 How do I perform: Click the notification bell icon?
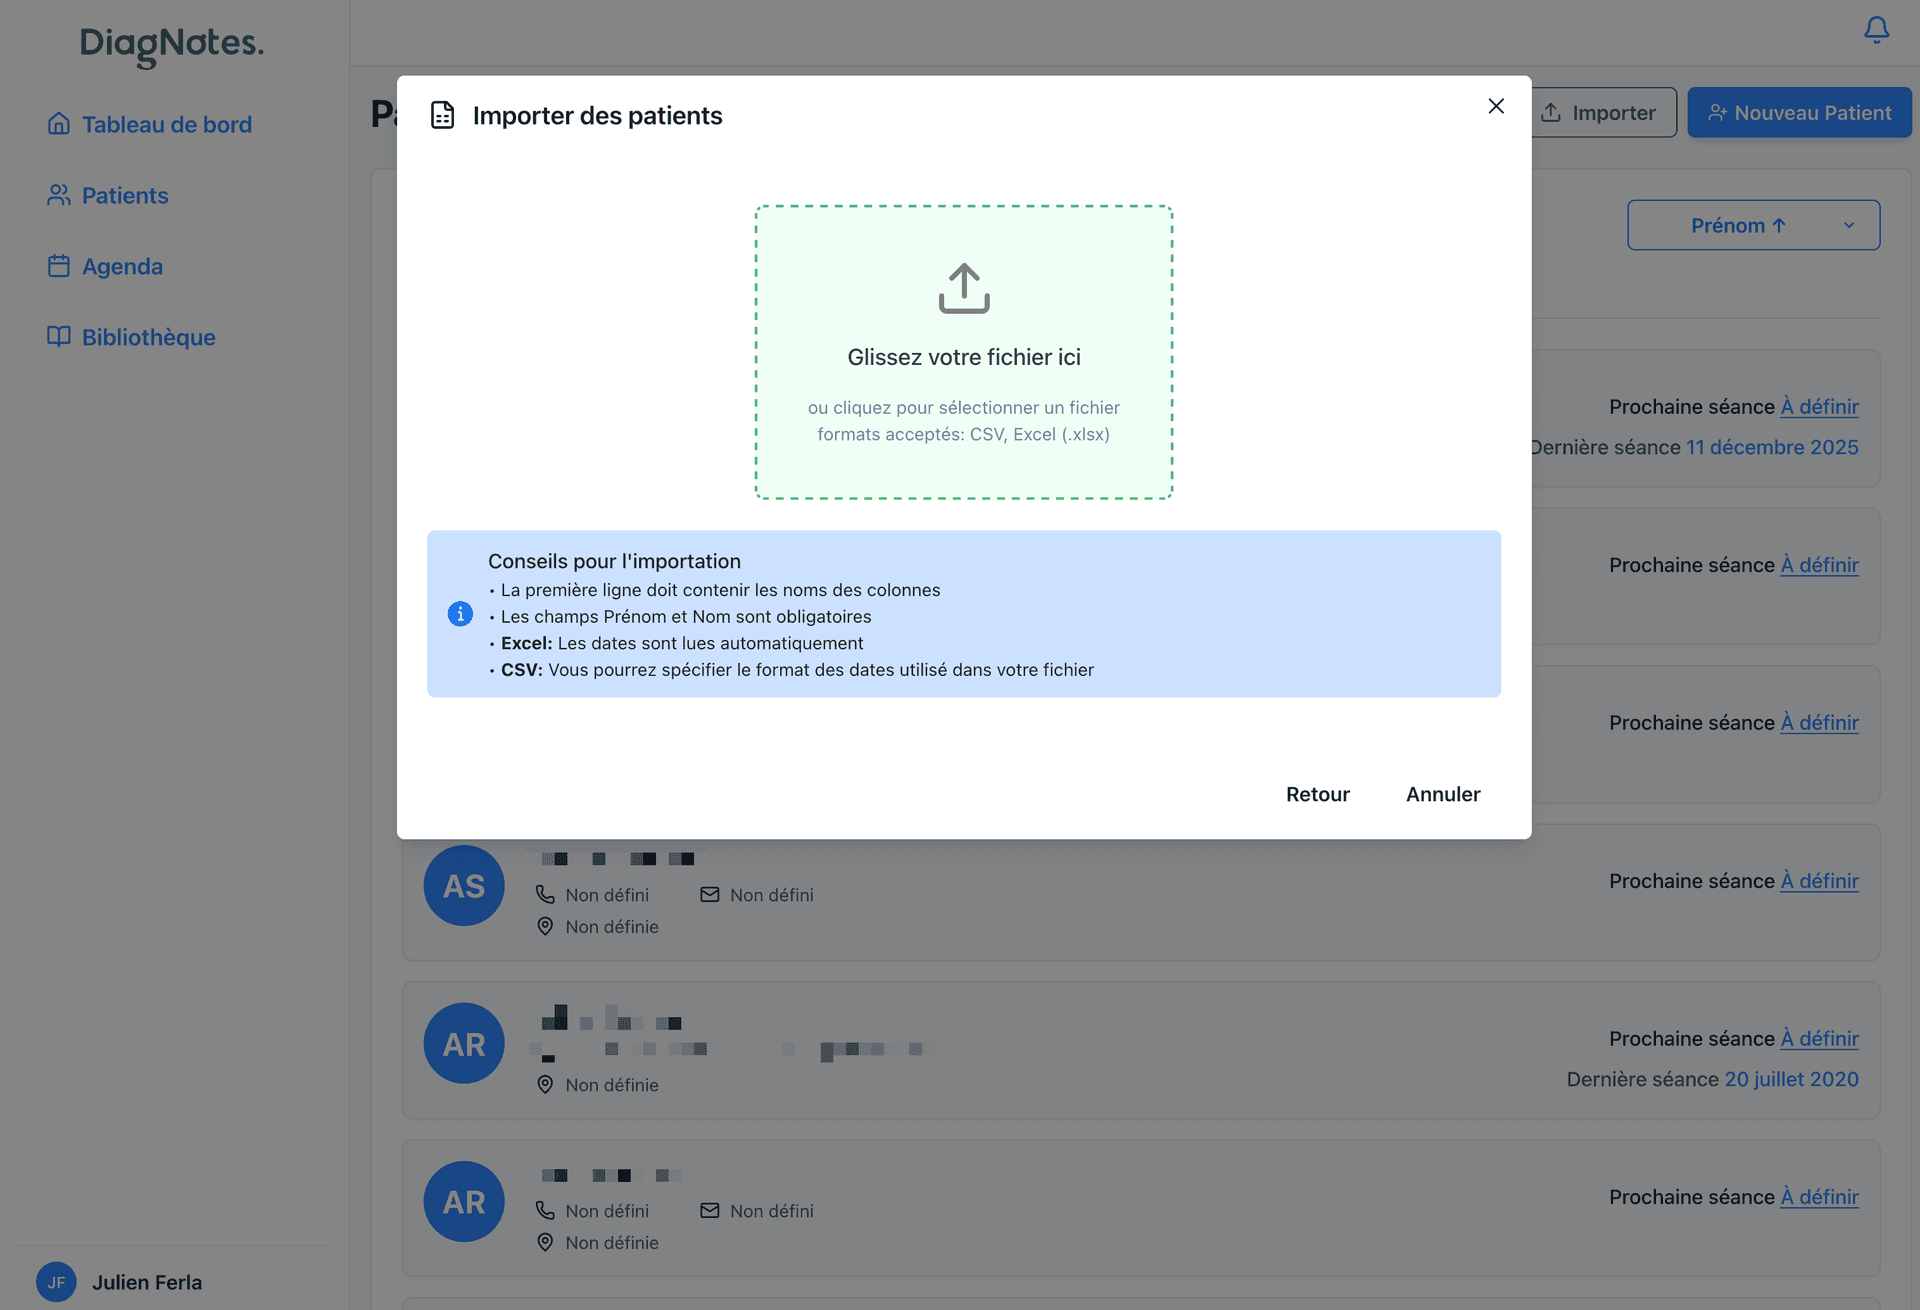click(x=1875, y=30)
